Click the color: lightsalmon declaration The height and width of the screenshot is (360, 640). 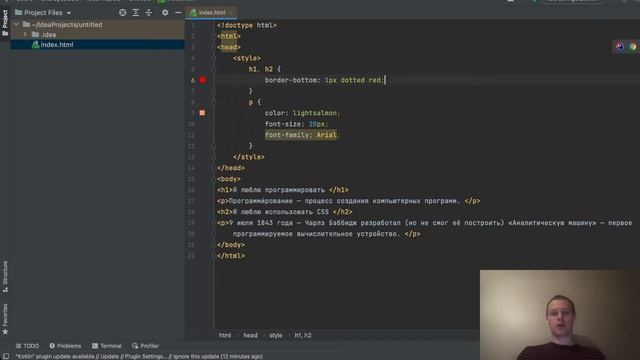[302, 113]
